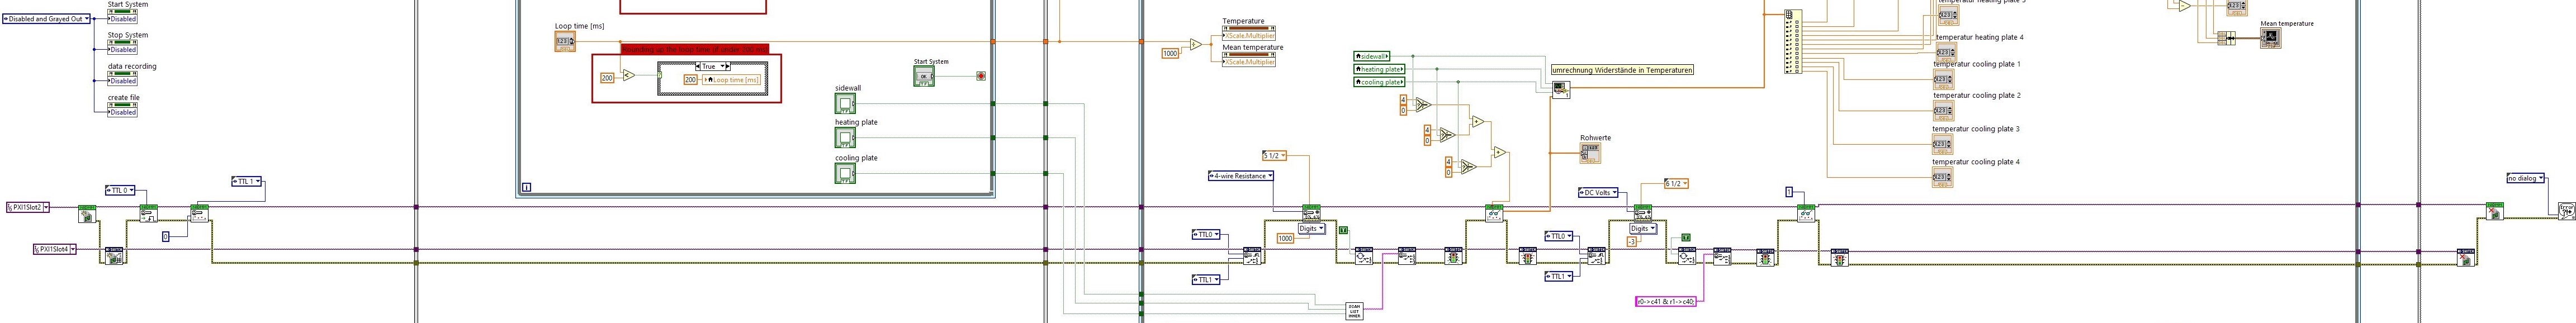This screenshot has height=323, width=2576.
Task: Click the red rounding-up comment label
Action: [695, 48]
